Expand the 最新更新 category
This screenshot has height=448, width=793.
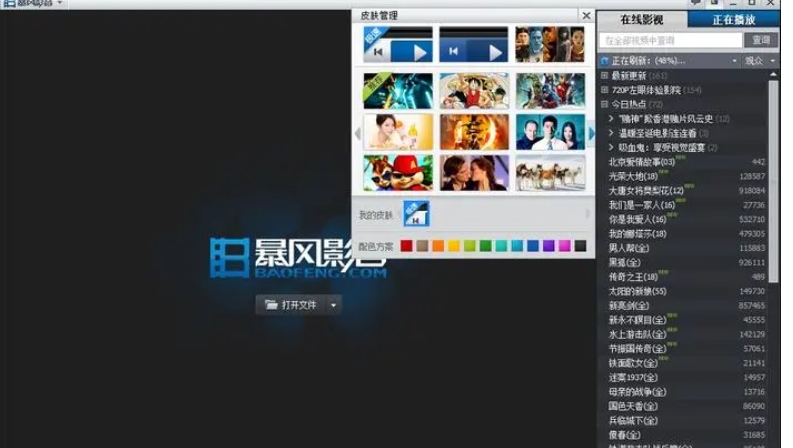click(604, 75)
